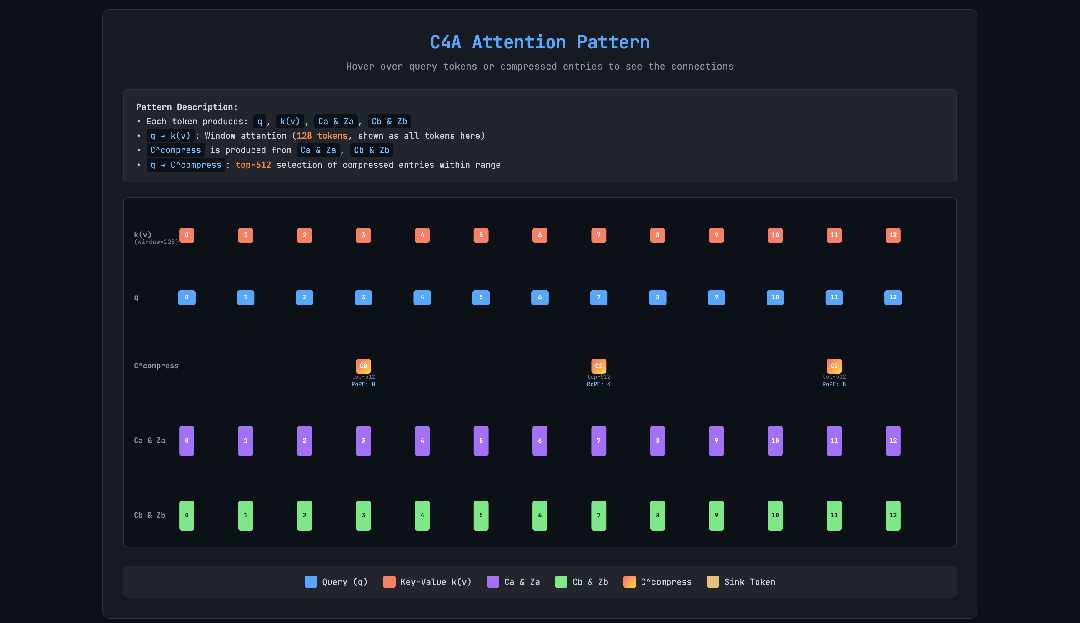Image resolution: width=1080 pixels, height=623 pixels.
Task: Select Cb & Zb token 10
Action: [776, 516]
